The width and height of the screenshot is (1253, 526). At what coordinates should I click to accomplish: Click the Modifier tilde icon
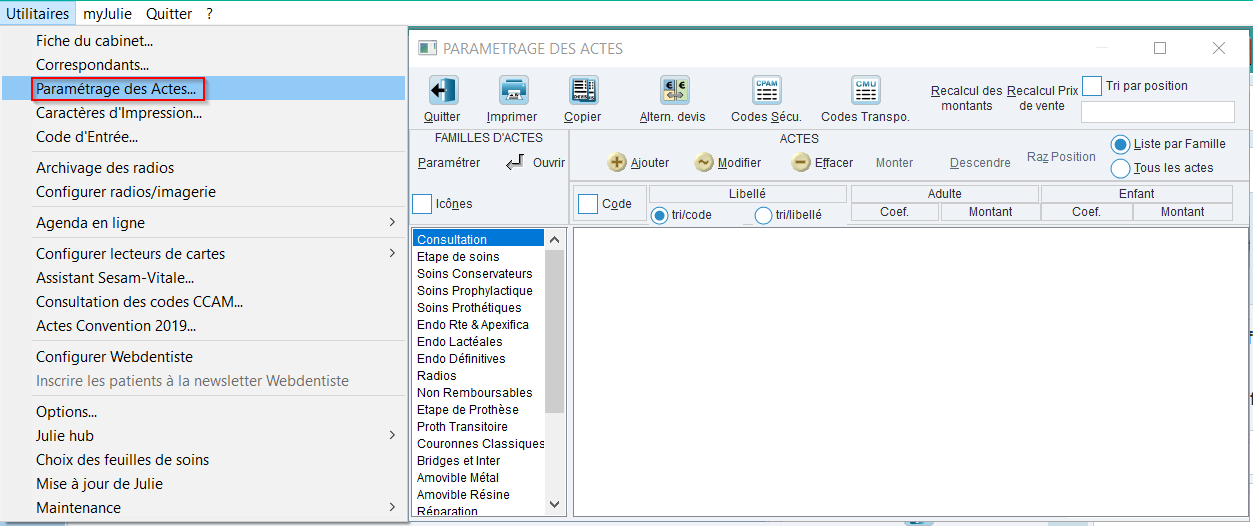coord(704,162)
